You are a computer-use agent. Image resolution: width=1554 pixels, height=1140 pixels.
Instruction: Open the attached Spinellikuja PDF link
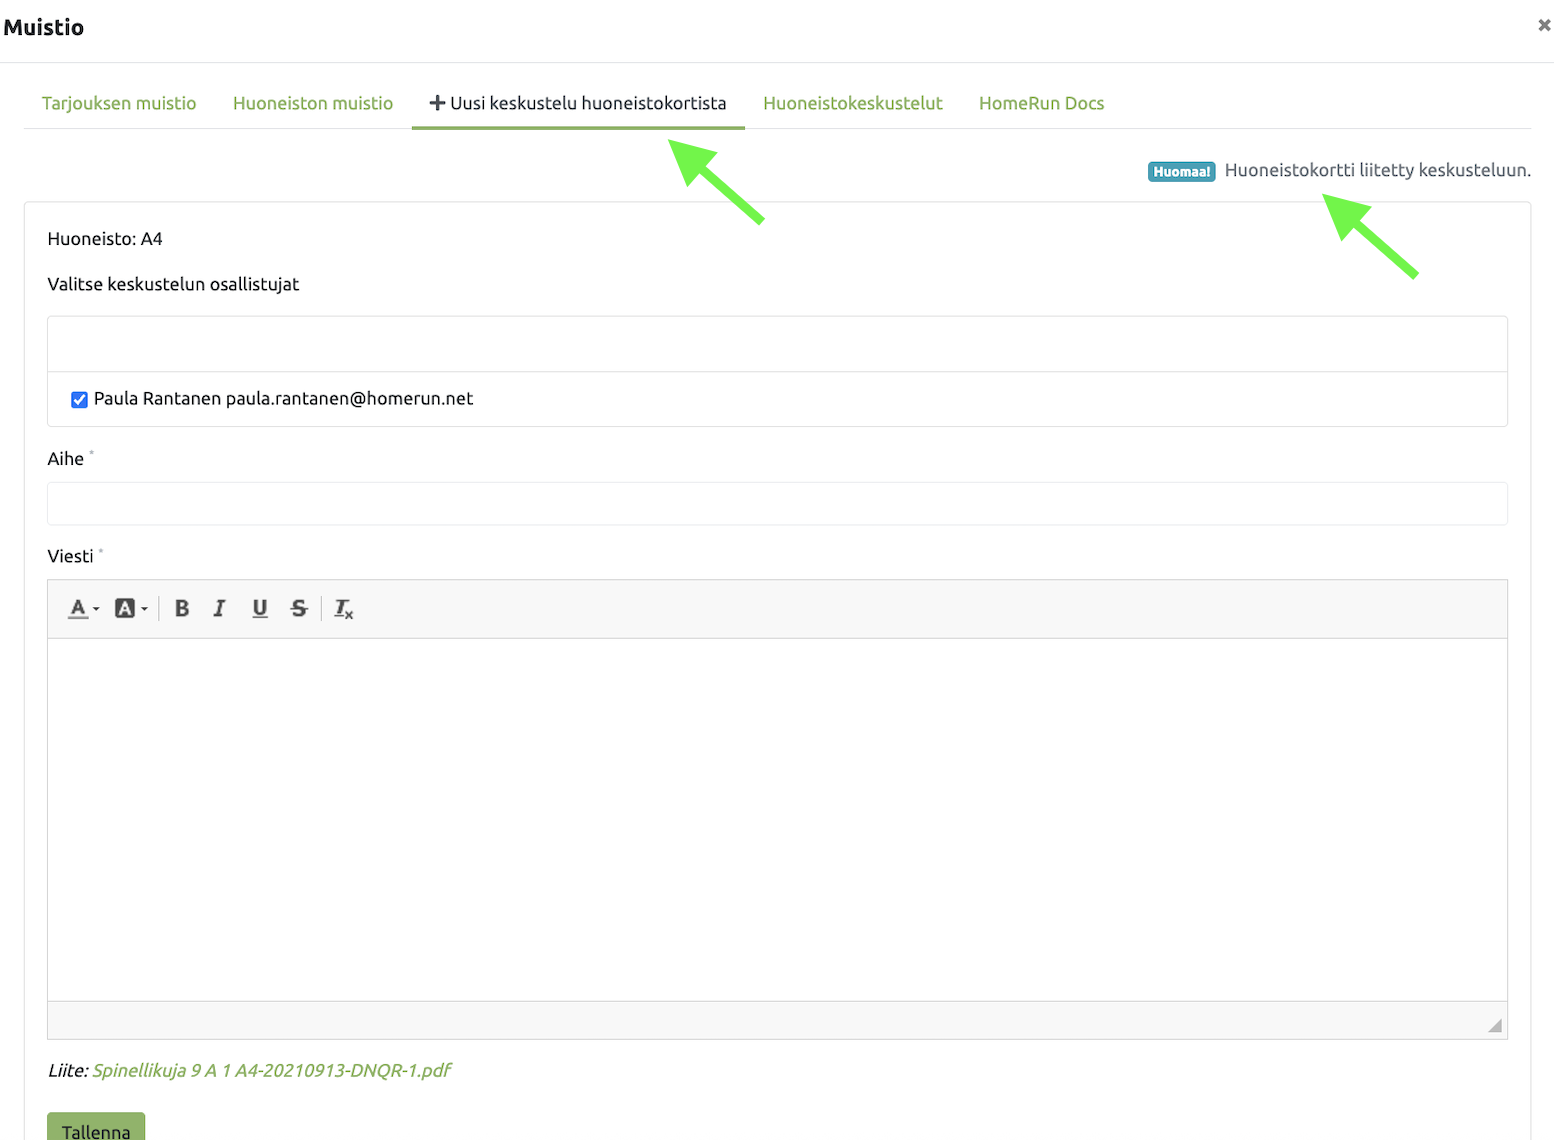pos(272,1070)
